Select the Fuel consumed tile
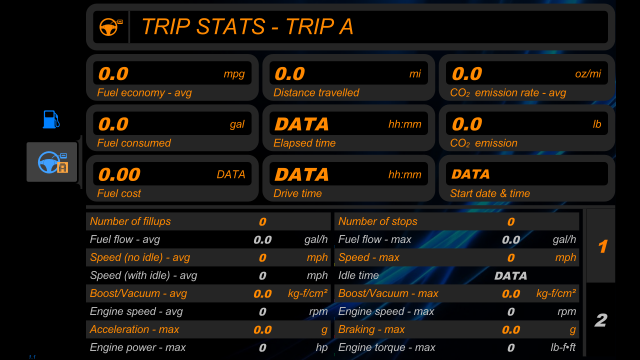This screenshot has width=640, height=360. click(x=172, y=128)
